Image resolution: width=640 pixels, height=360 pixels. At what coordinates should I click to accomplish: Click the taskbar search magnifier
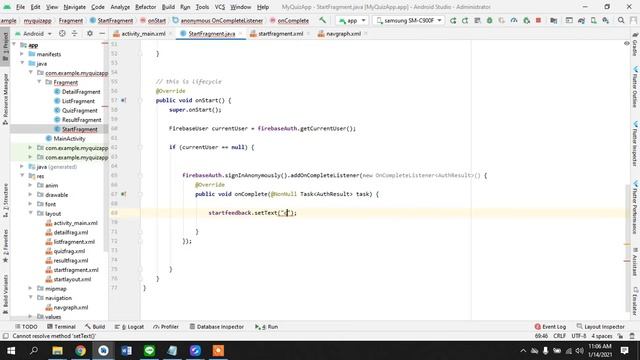[x=34, y=350]
